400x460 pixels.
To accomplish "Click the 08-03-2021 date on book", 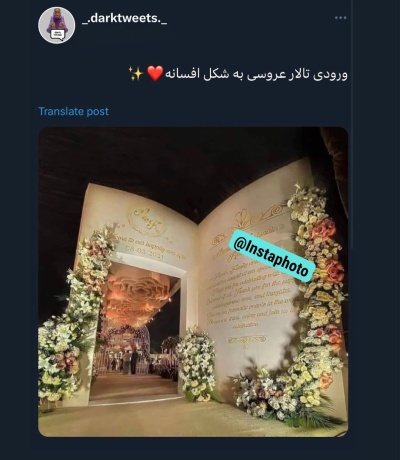I will point(144,253).
